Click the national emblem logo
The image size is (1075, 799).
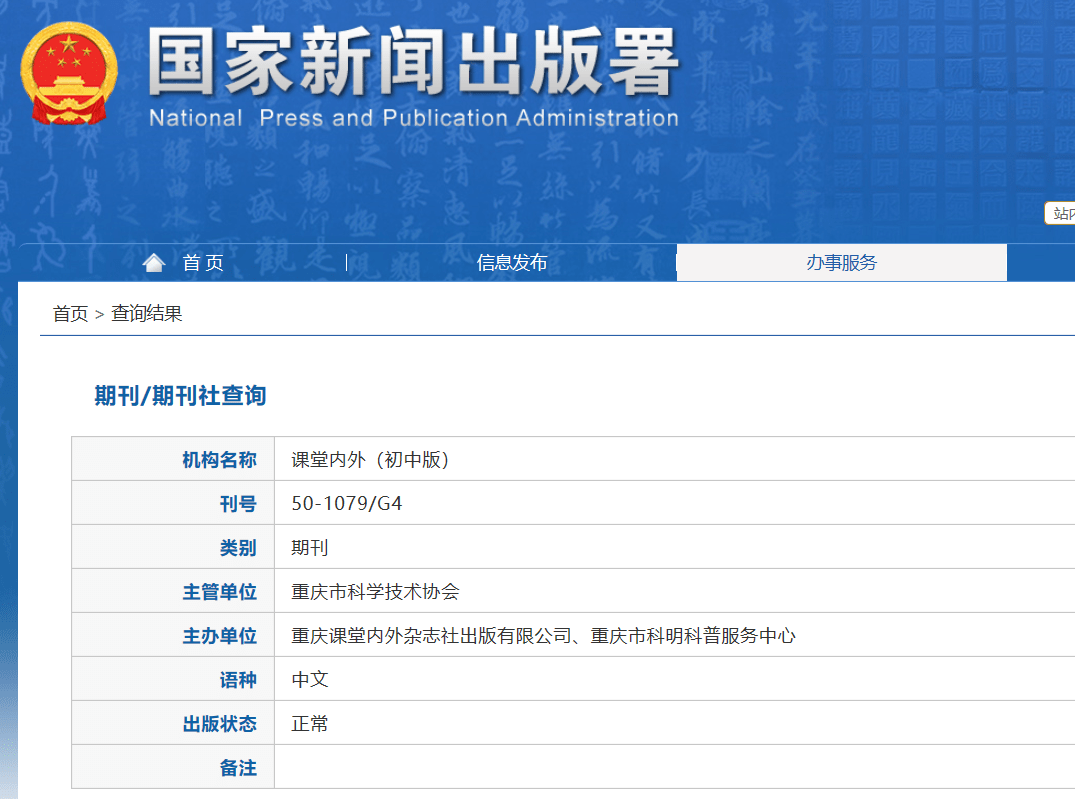click(69, 73)
